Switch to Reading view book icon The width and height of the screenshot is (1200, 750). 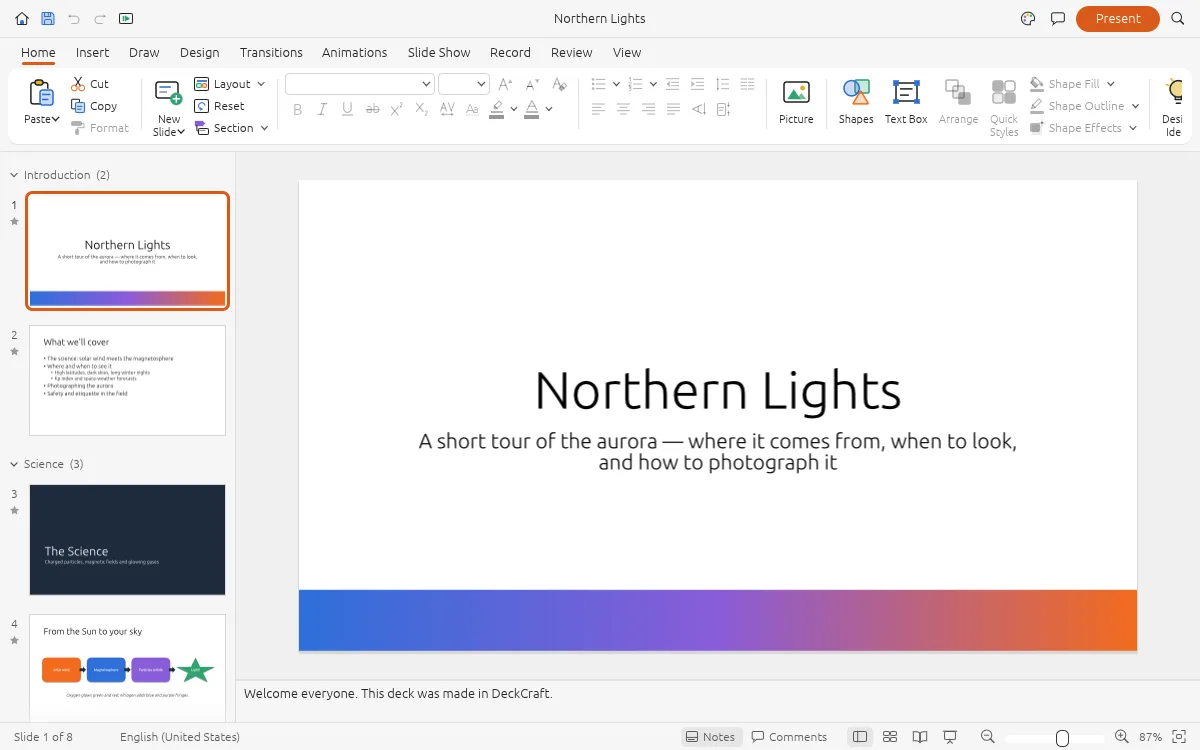(x=920, y=737)
